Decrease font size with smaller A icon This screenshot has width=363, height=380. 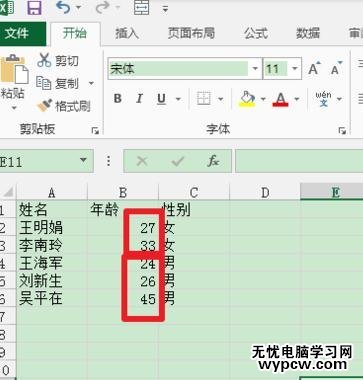click(336, 68)
